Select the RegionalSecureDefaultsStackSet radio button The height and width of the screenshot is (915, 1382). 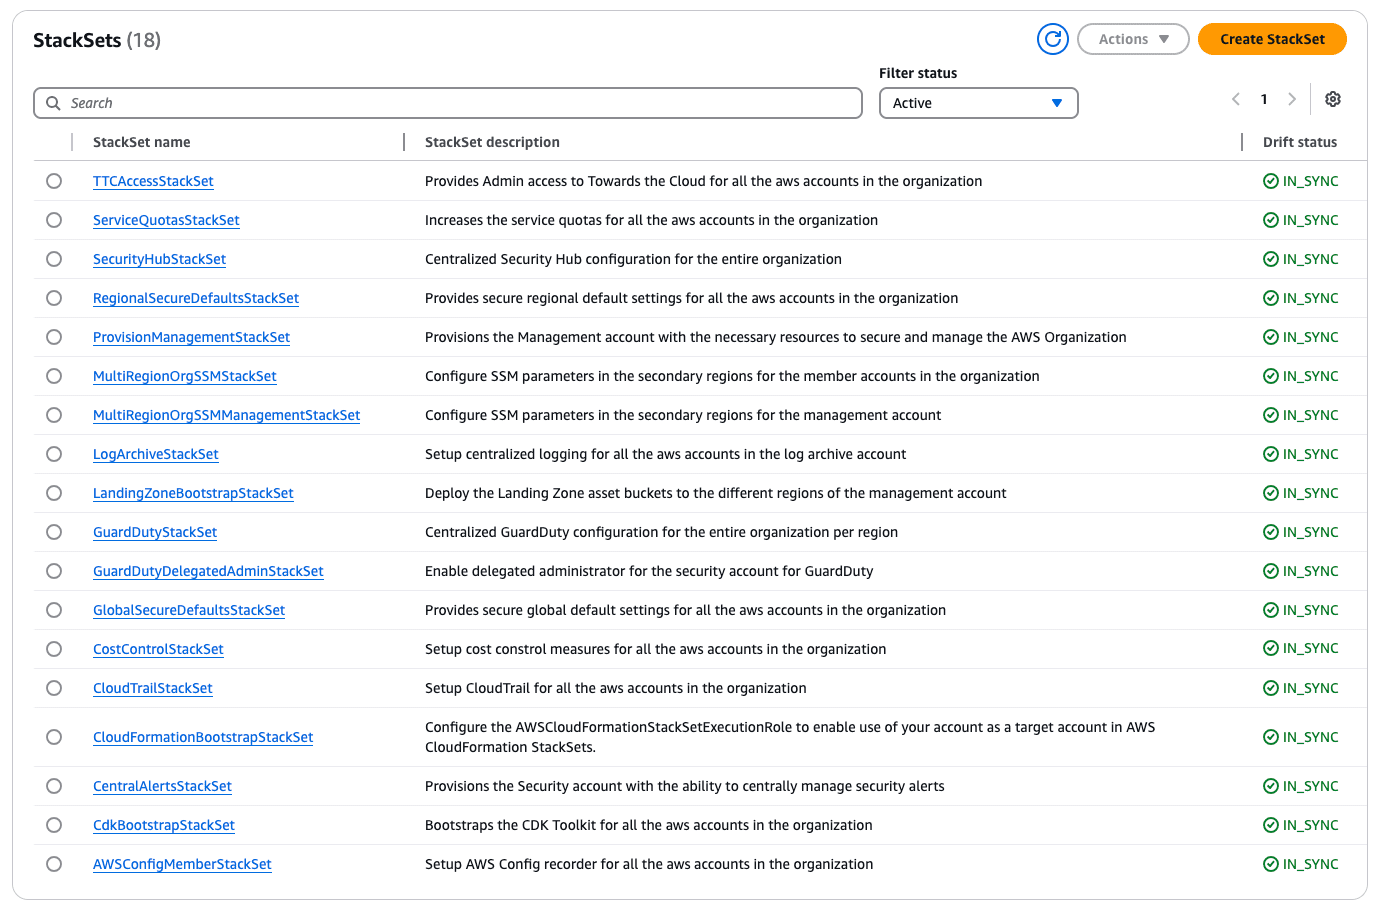tap(54, 298)
